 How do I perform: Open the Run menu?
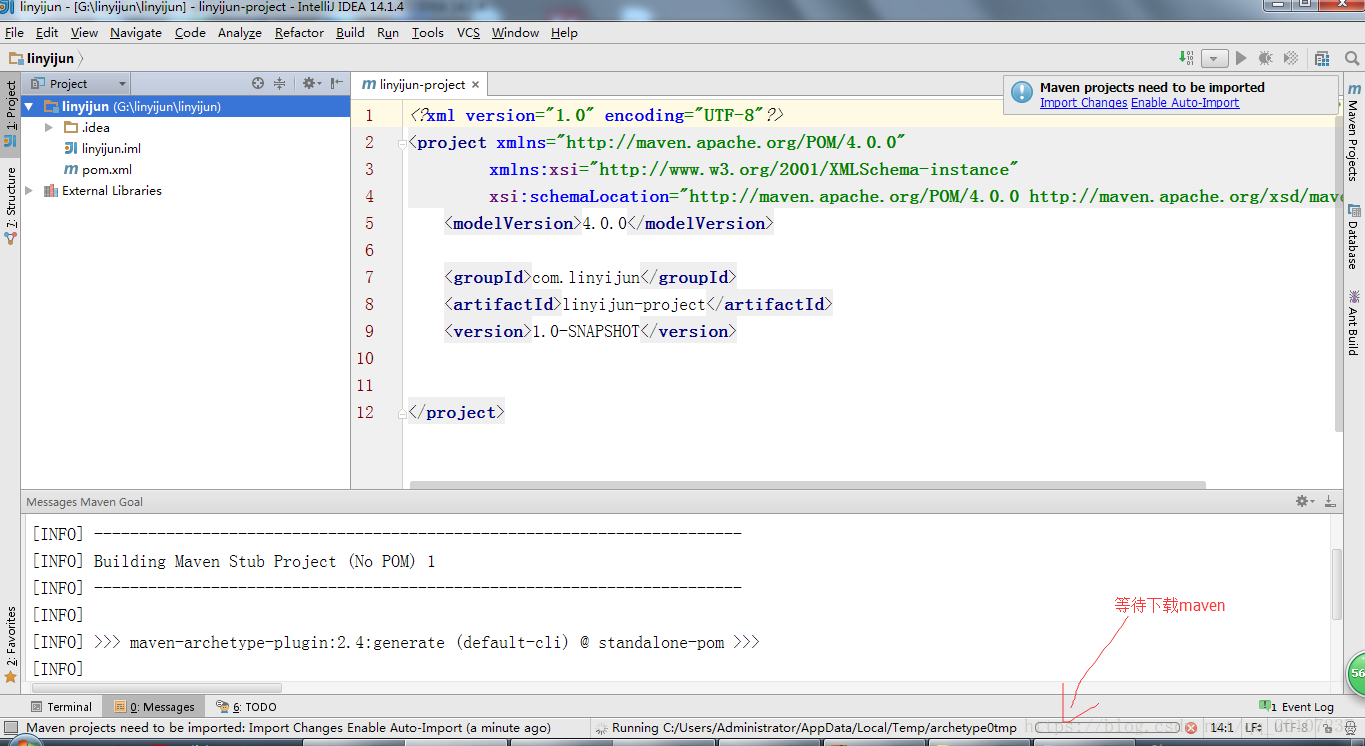tap(388, 32)
